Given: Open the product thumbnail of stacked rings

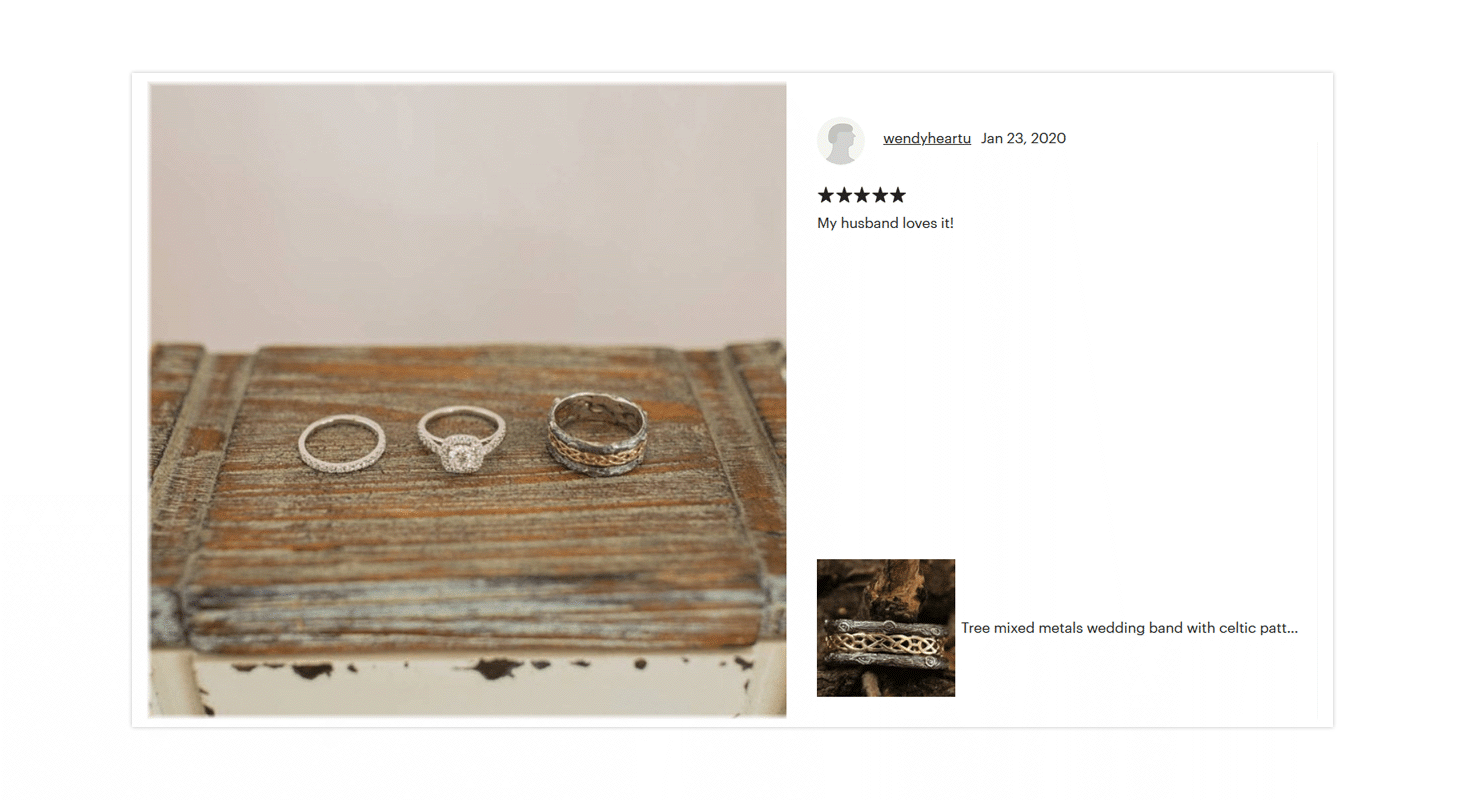Looking at the screenshot, I should (886, 628).
